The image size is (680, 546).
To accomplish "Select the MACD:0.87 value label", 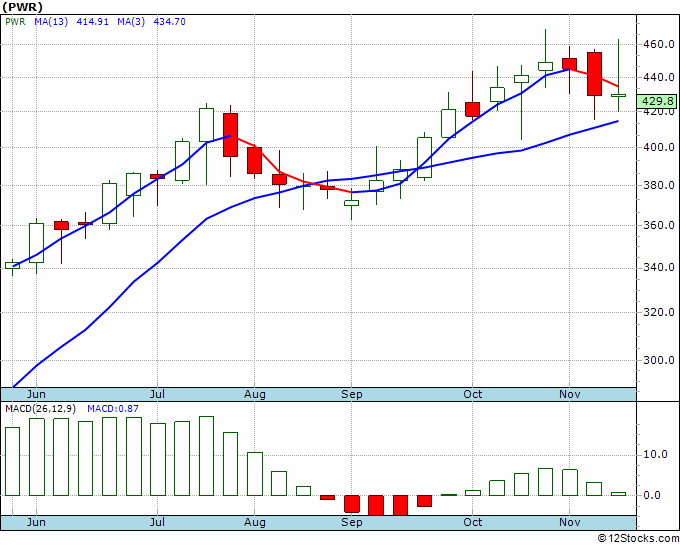I will click(113, 409).
